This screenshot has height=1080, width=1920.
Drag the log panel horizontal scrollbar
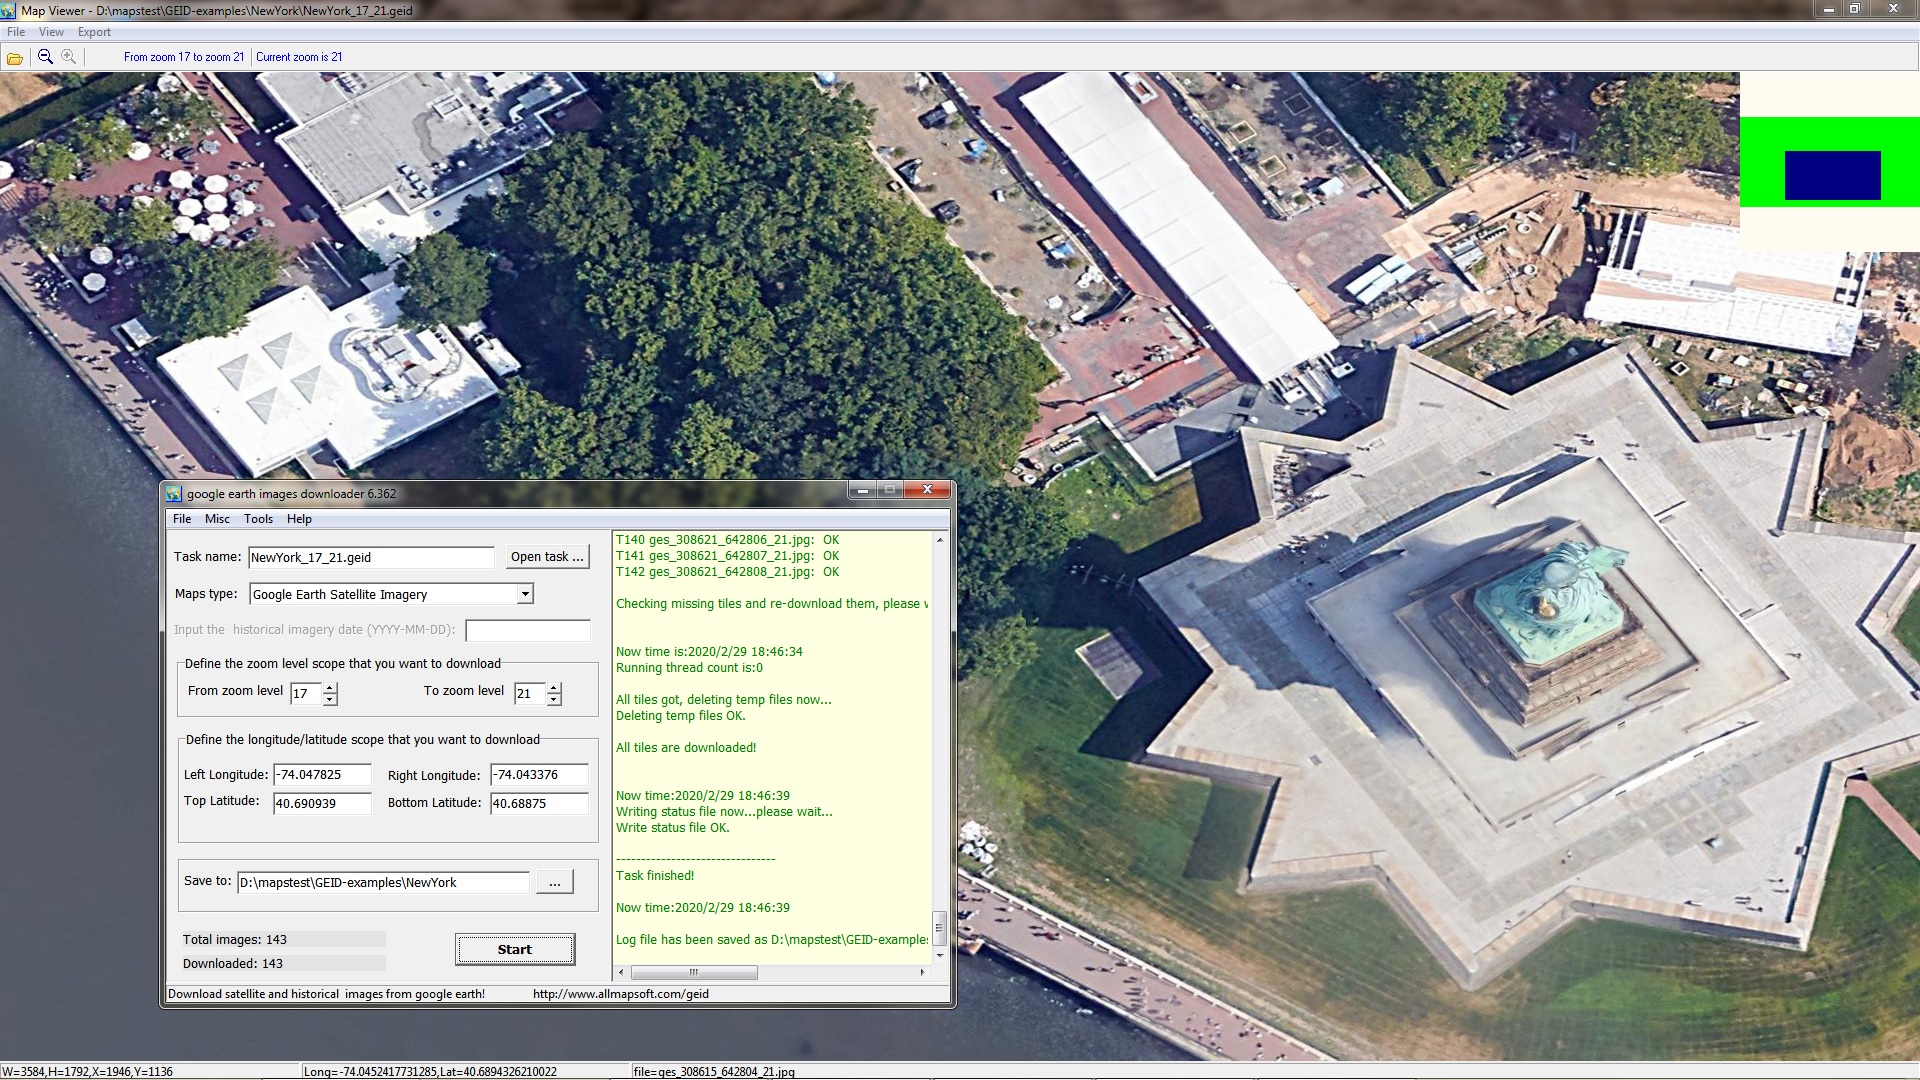[x=691, y=973]
